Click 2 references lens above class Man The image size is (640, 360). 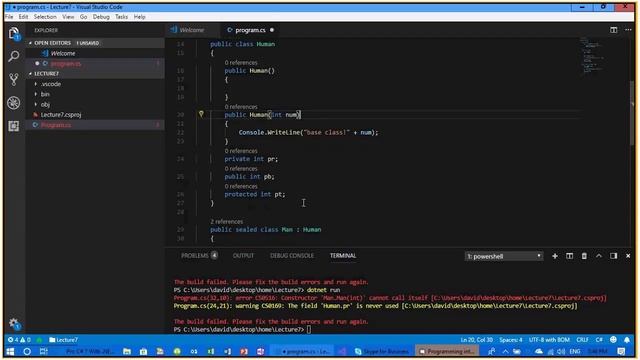227,221
